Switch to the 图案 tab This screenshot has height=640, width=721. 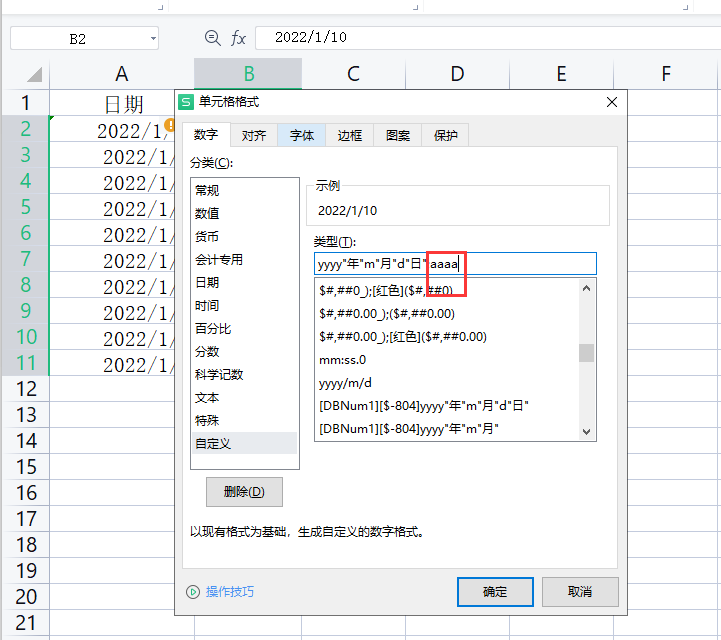[398, 136]
